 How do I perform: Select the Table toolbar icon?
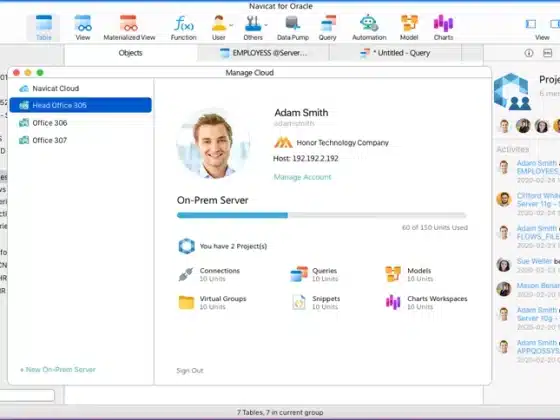pos(44,28)
